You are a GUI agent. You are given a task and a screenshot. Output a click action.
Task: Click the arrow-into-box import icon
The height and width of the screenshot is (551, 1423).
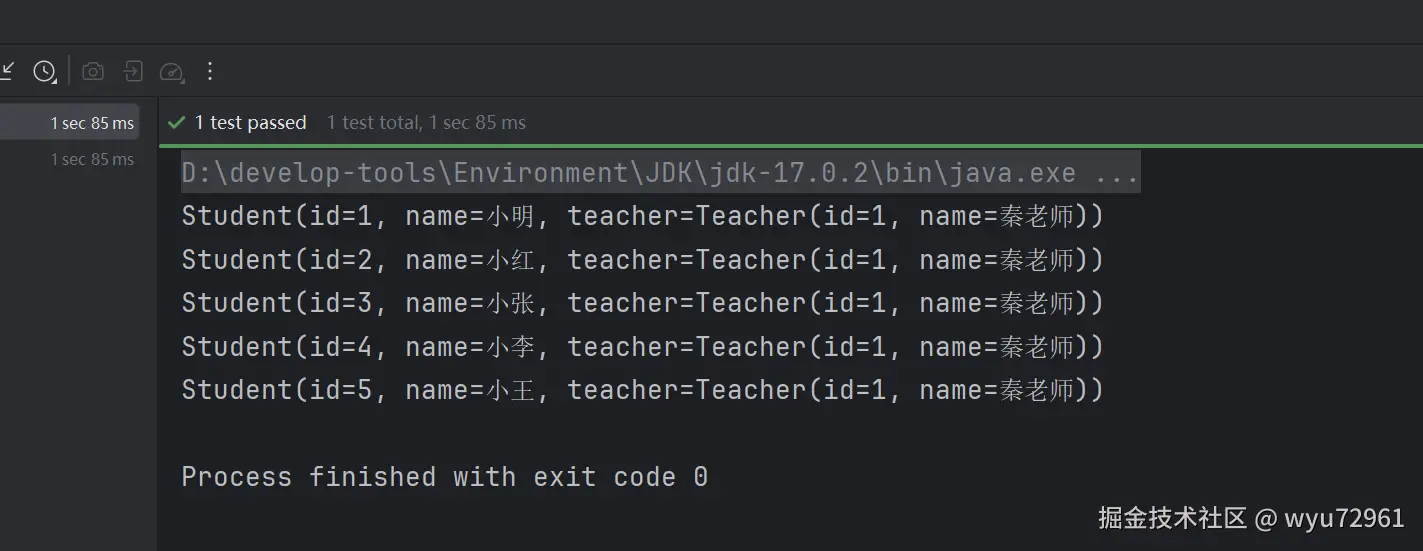[x=133, y=71]
